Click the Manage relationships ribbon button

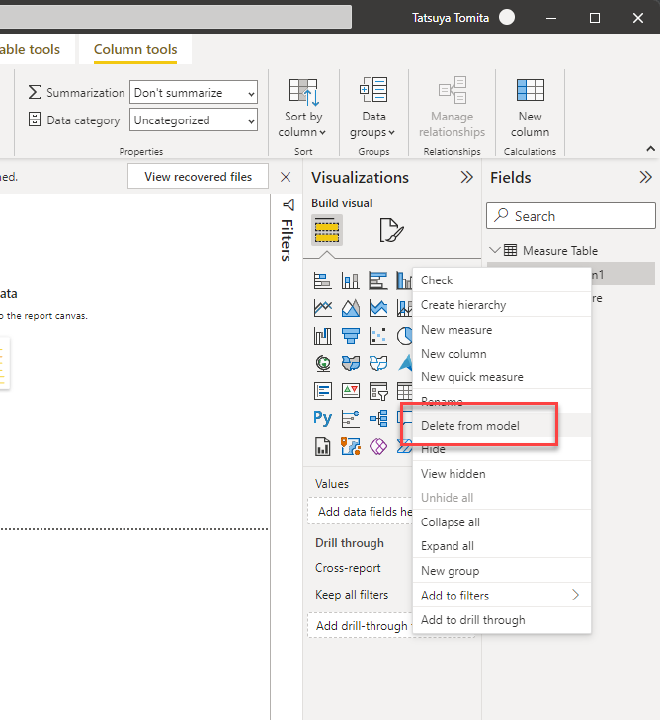point(452,108)
